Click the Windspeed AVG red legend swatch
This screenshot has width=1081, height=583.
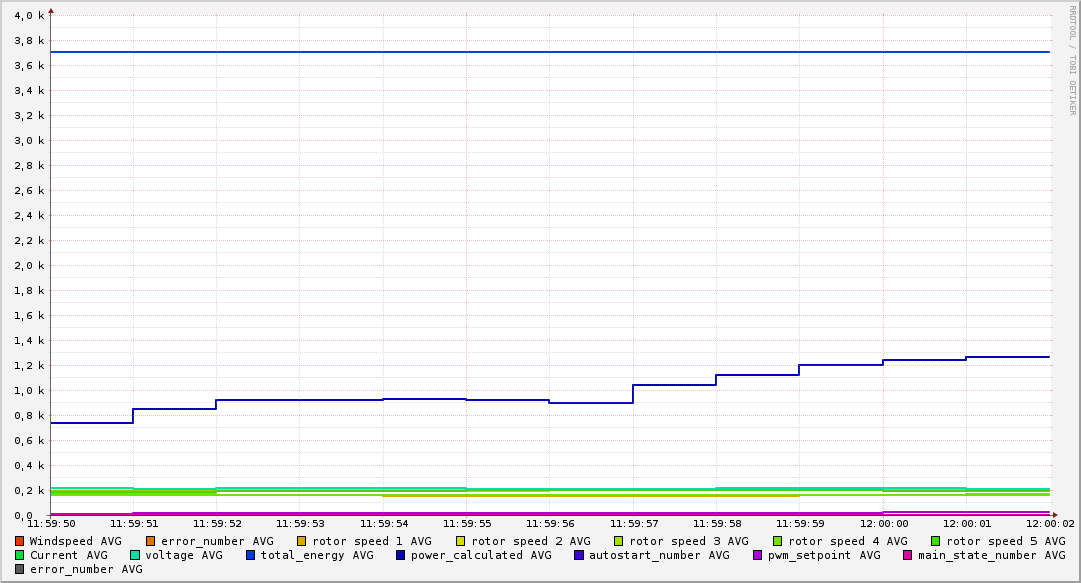[19, 542]
